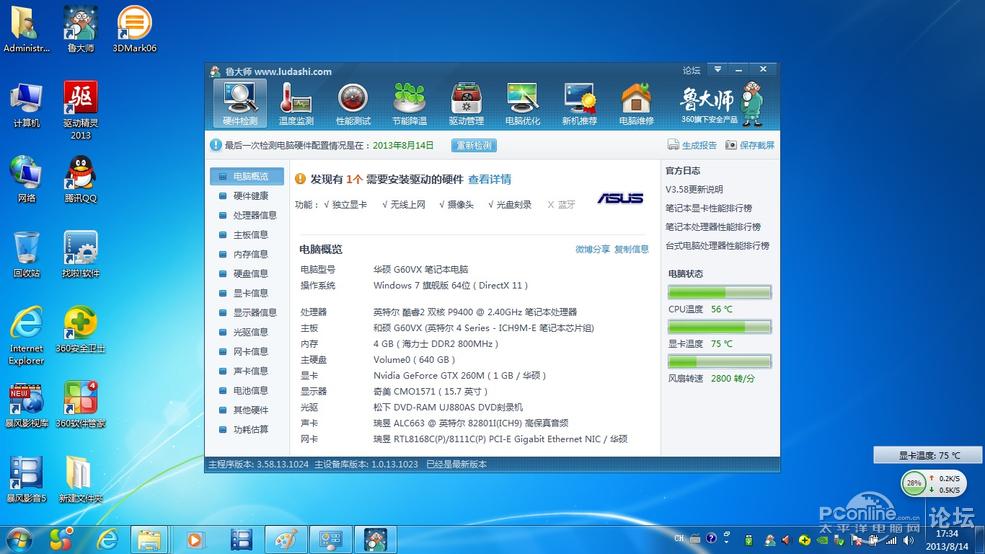The image size is (985, 554).
Task: Open 硬件检测 hardware detection toolbar icon
Action: [x=240, y=103]
